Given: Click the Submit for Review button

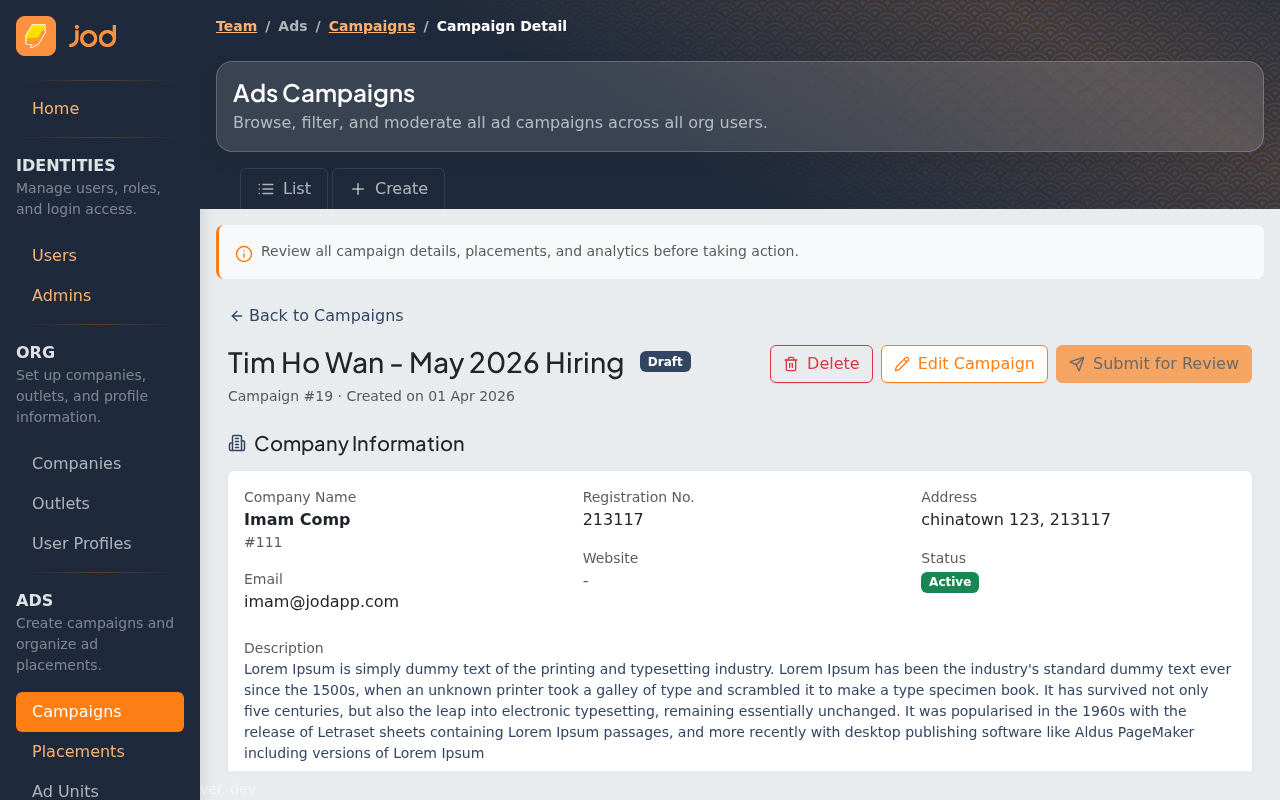Looking at the screenshot, I should pyautogui.click(x=1153, y=364).
